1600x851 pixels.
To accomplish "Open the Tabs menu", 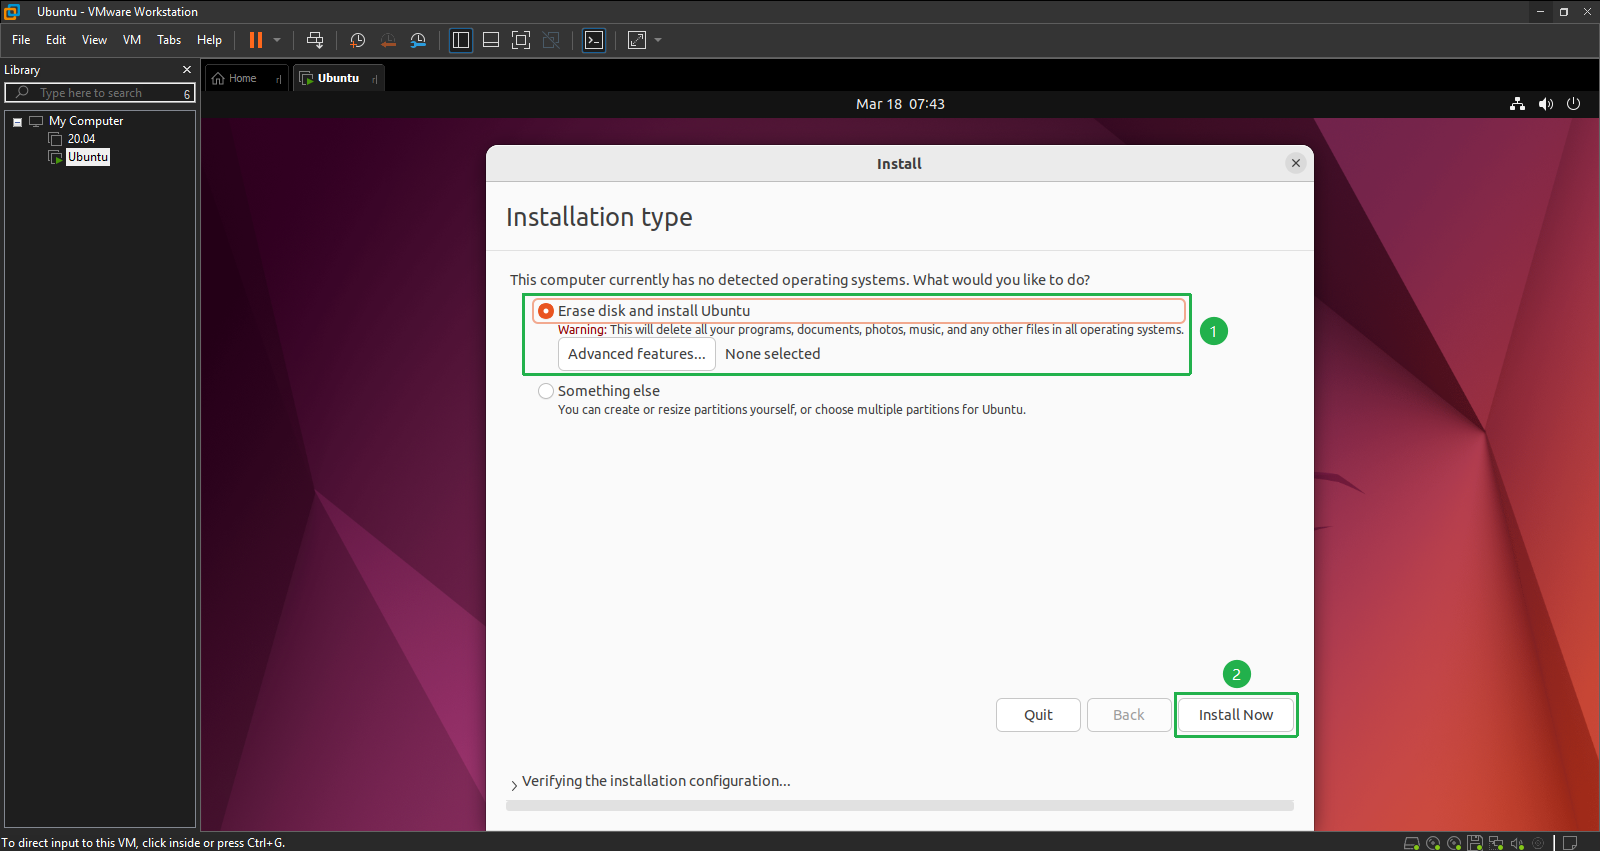I will 169,40.
